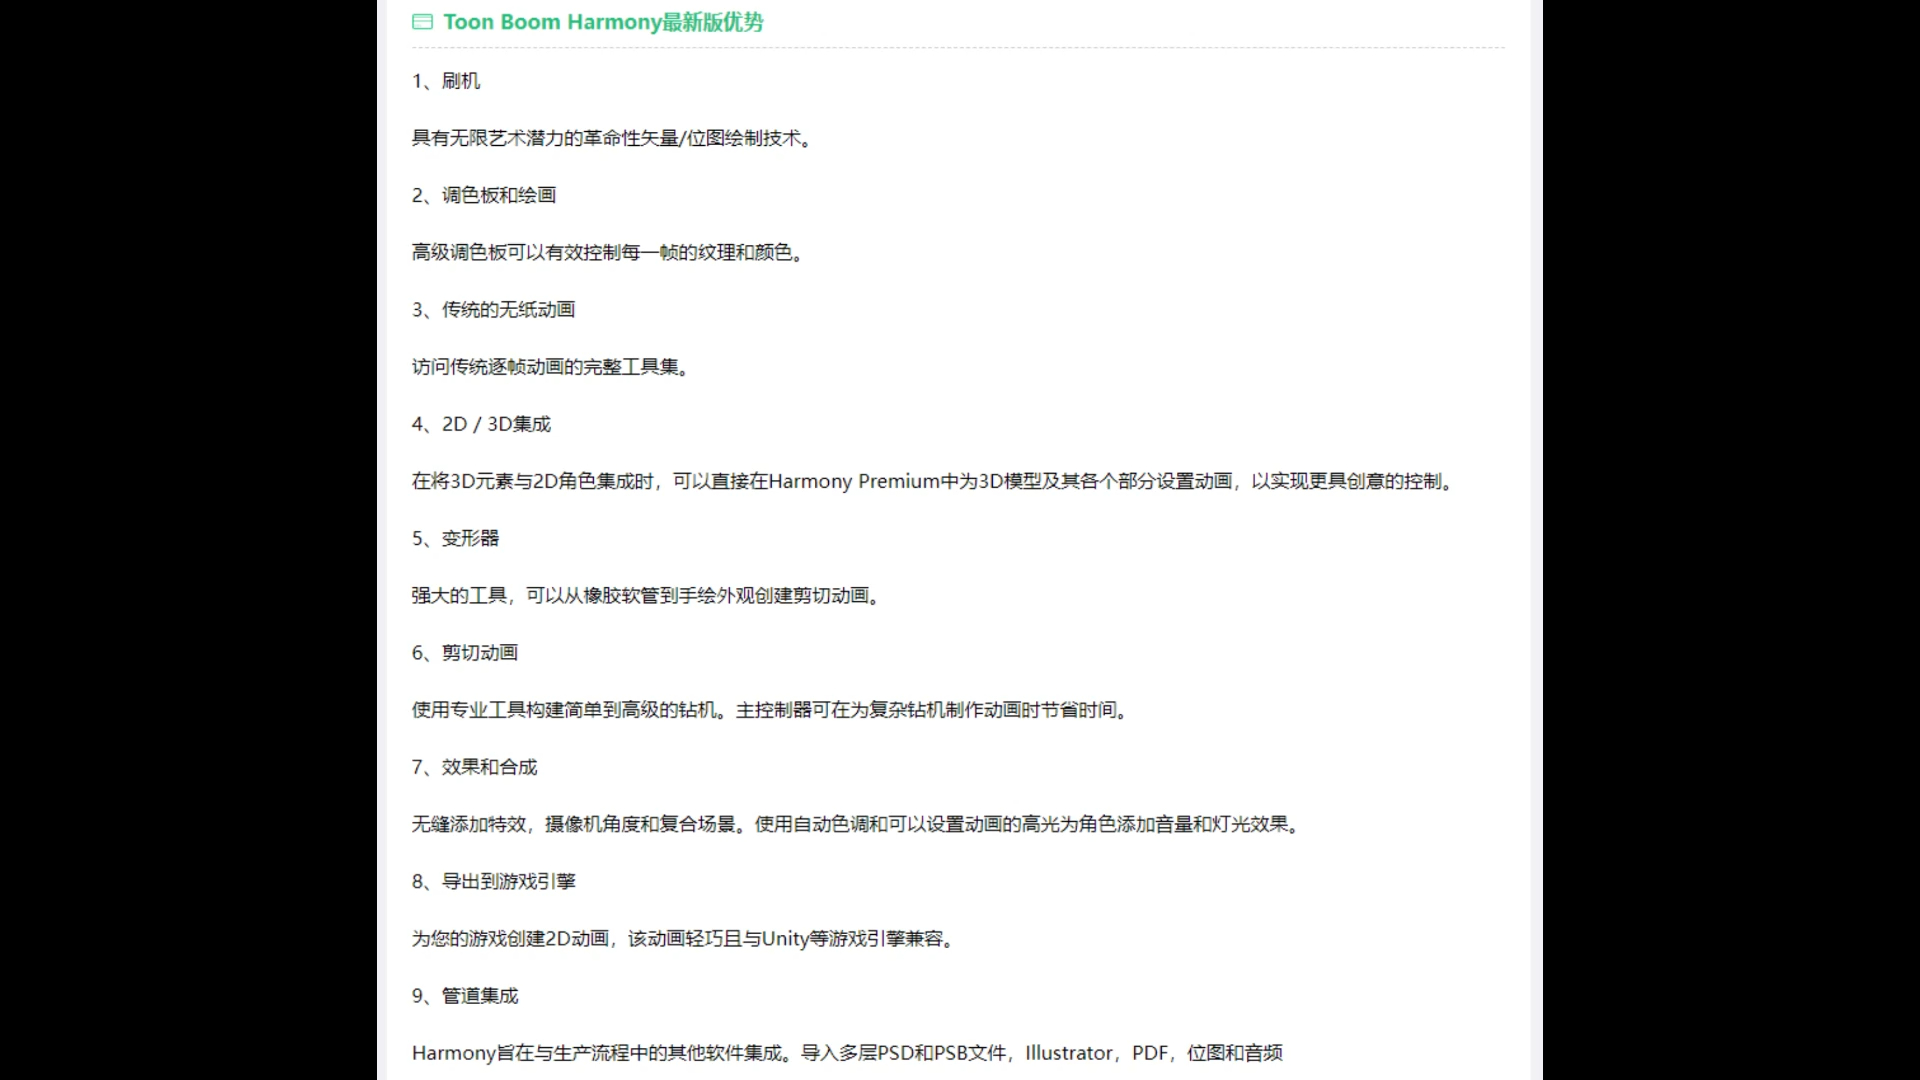Click the sentence '访问传统逐帧动画的完整工具集。'
The width and height of the screenshot is (1920, 1080).
click(550, 367)
